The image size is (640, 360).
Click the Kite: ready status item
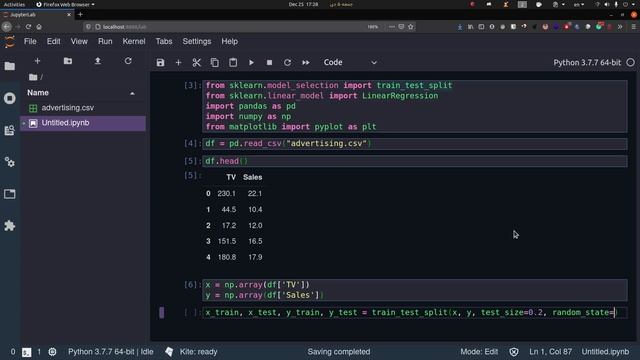tap(198, 352)
